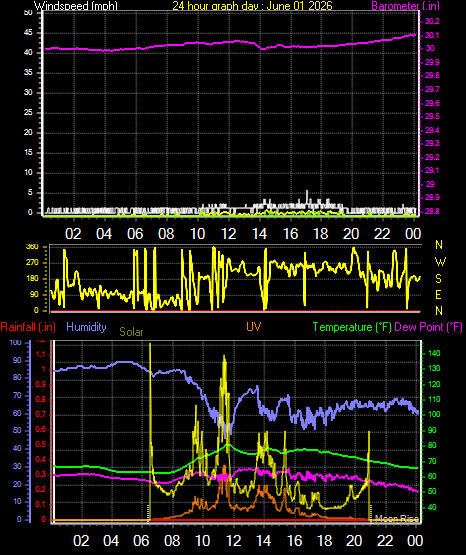
Task: Select 0.9 on the rainfall axis
Action: [40, 384]
